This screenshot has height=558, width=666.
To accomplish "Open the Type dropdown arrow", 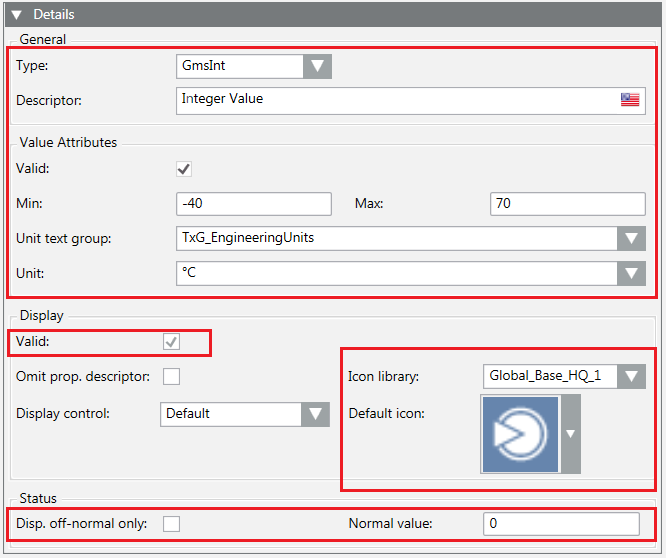I will [x=317, y=66].
